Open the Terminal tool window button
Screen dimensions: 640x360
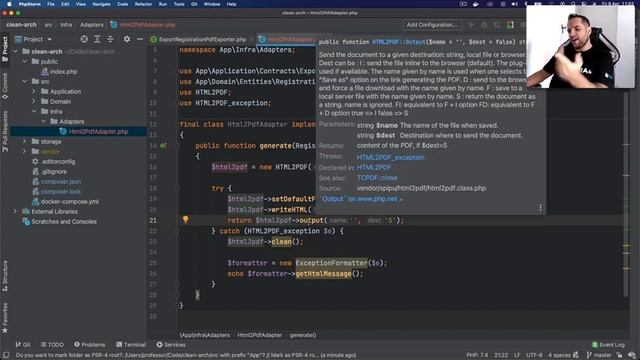(x=131, y=345)
